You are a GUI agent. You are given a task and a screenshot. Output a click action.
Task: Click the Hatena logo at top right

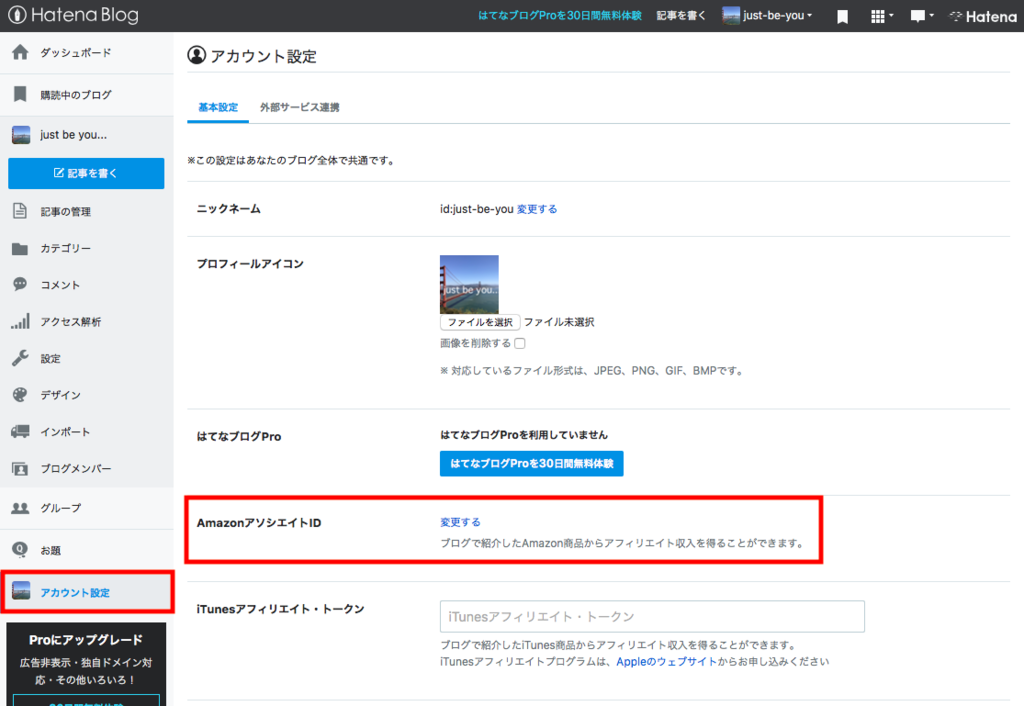983,16
